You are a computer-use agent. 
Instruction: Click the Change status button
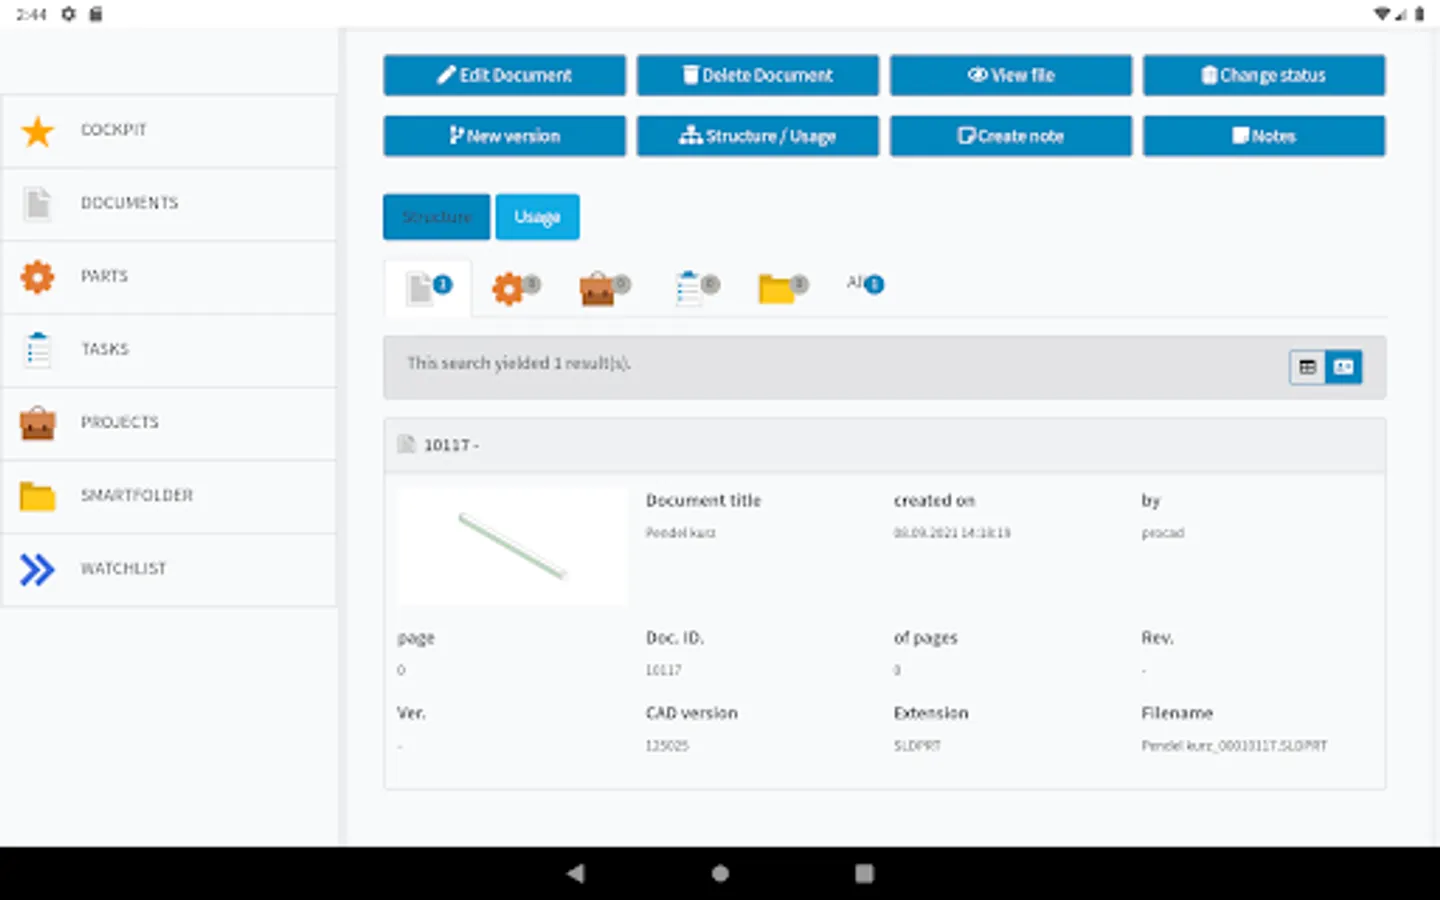(1264, 75)
